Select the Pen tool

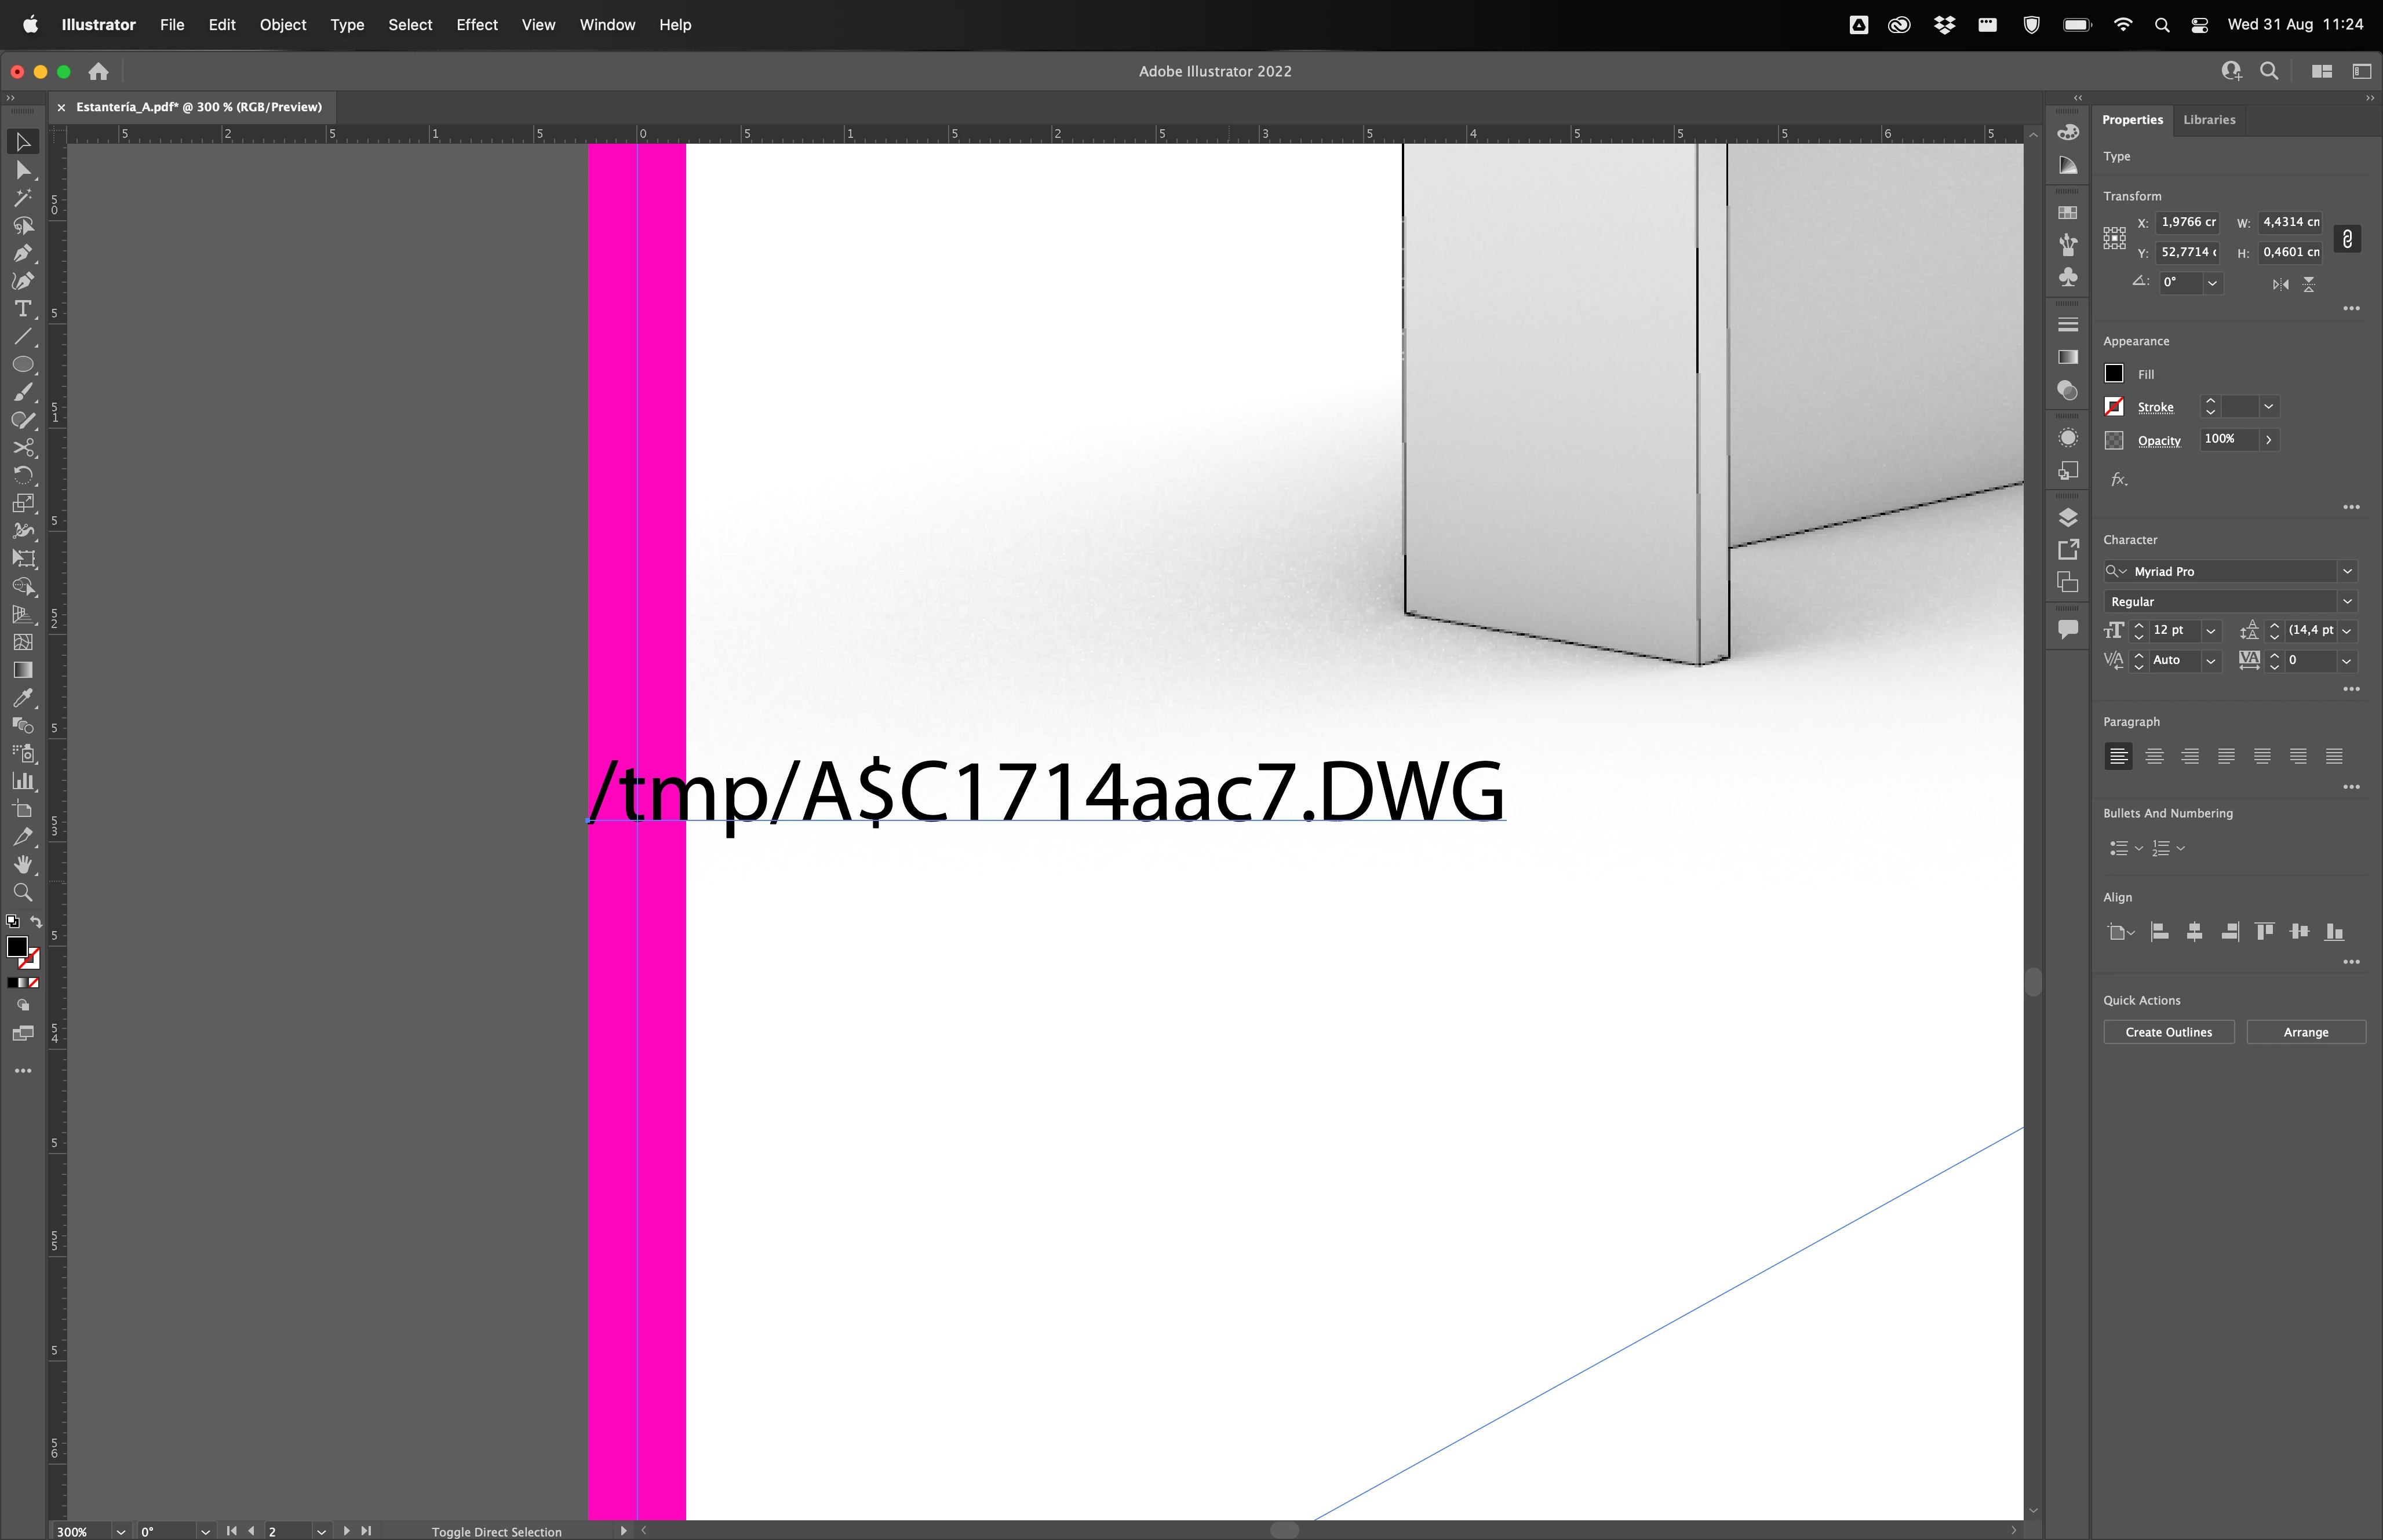pyautogui.click(x=23, y=254)
